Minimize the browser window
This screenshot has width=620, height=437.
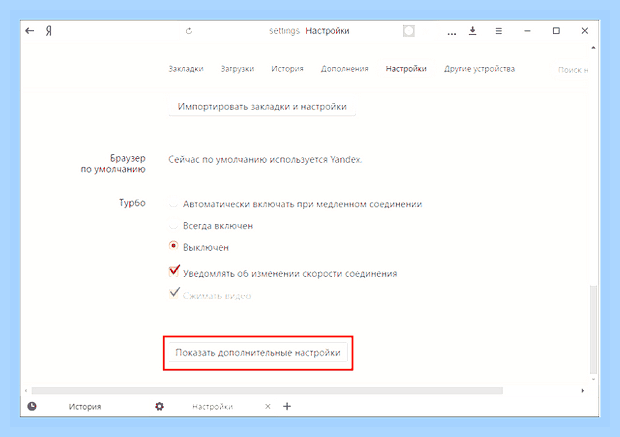pos(527,31)
